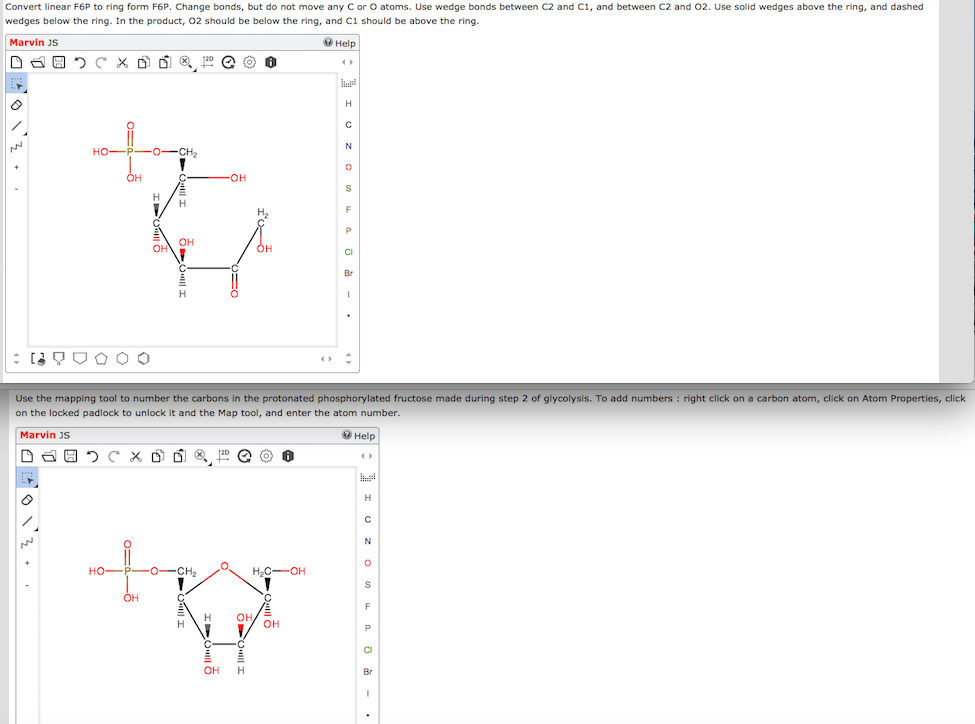Select the Redo icon in the toolbar
The width and height of the screenshot is (975, 724).
click(101, 62)
